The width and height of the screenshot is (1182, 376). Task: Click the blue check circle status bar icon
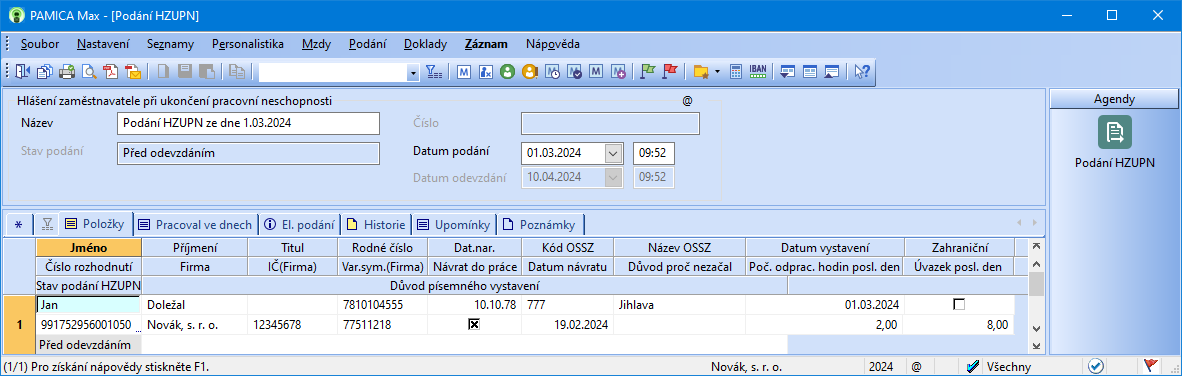(1096, 366)
